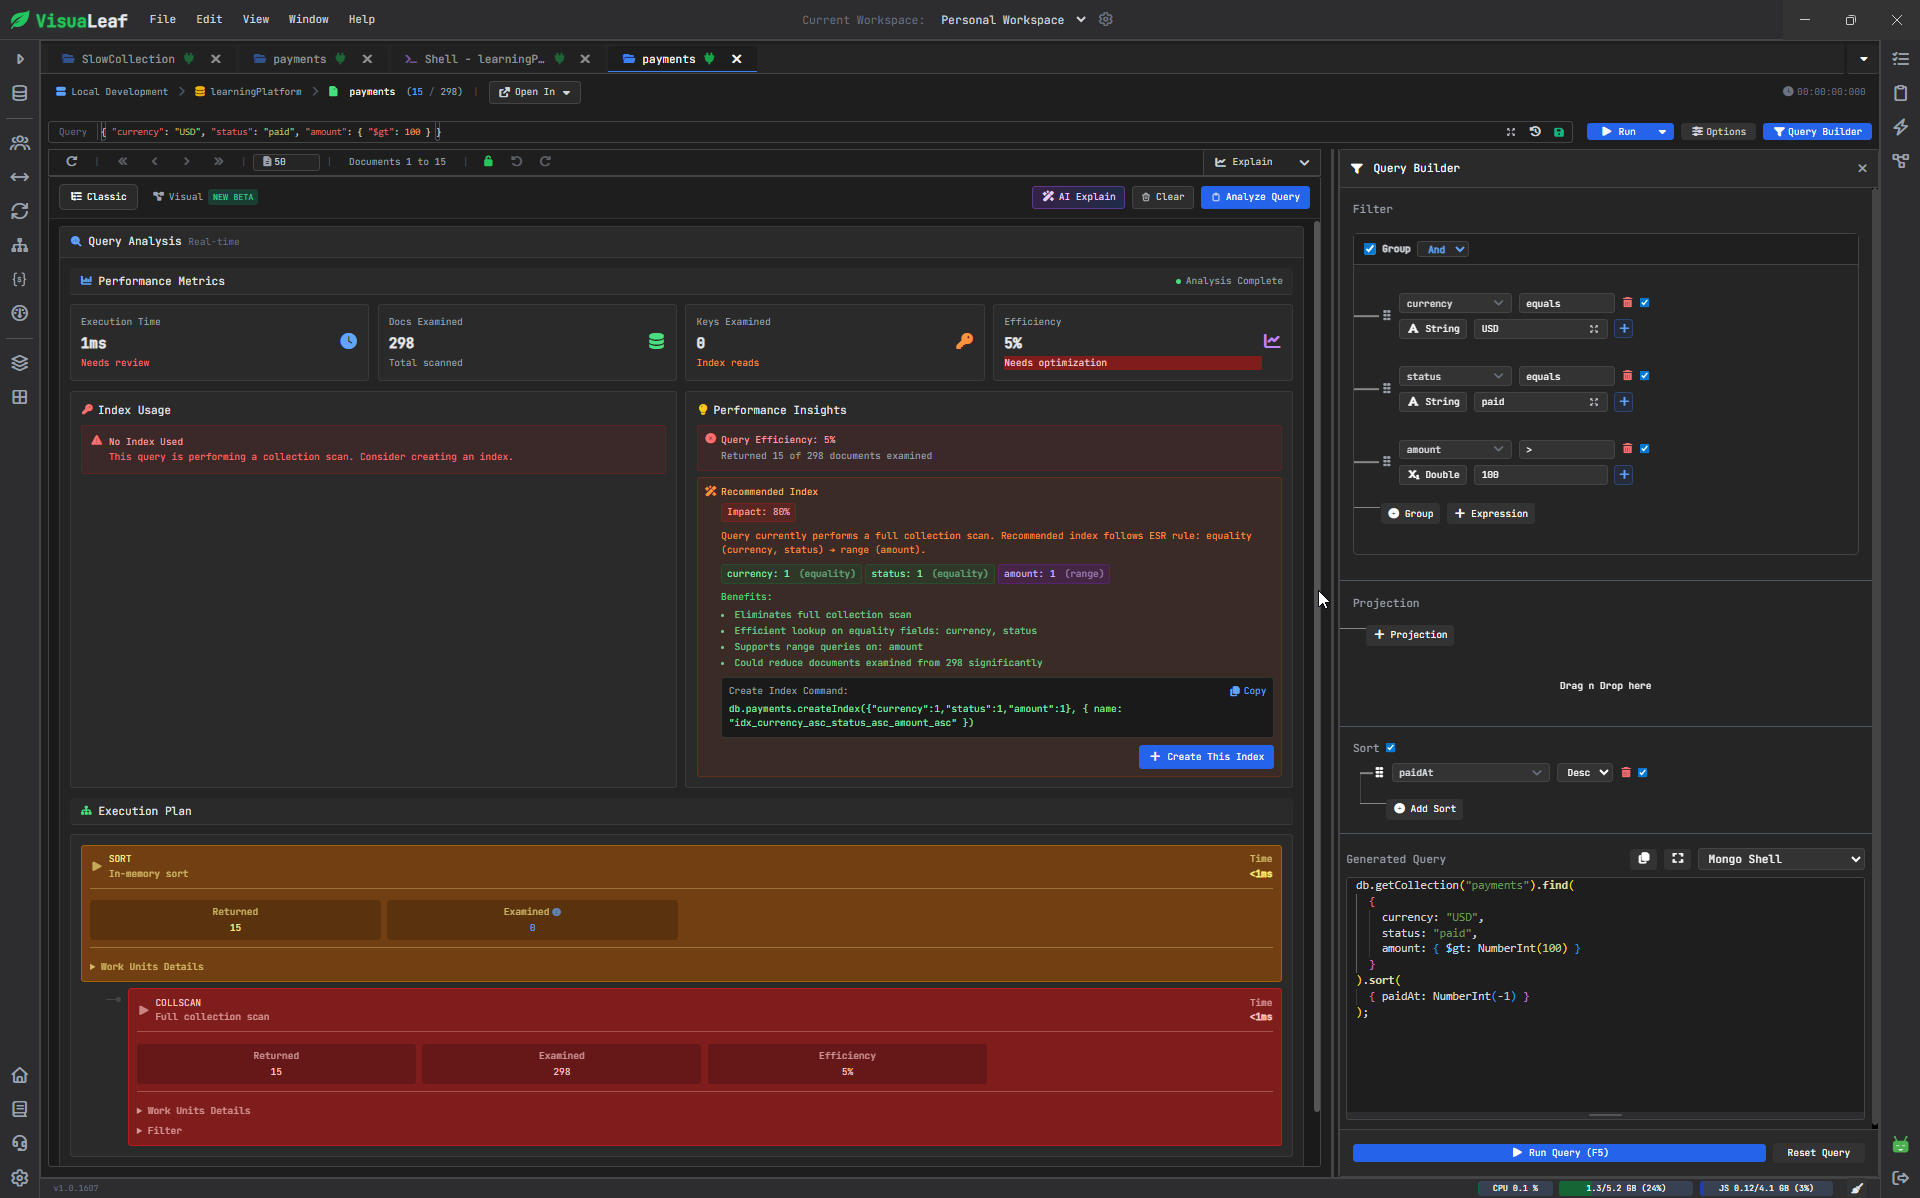Click Copy for the create index command
This screenshot has width=1920, height=1198.
click(x=1248, y=691)
